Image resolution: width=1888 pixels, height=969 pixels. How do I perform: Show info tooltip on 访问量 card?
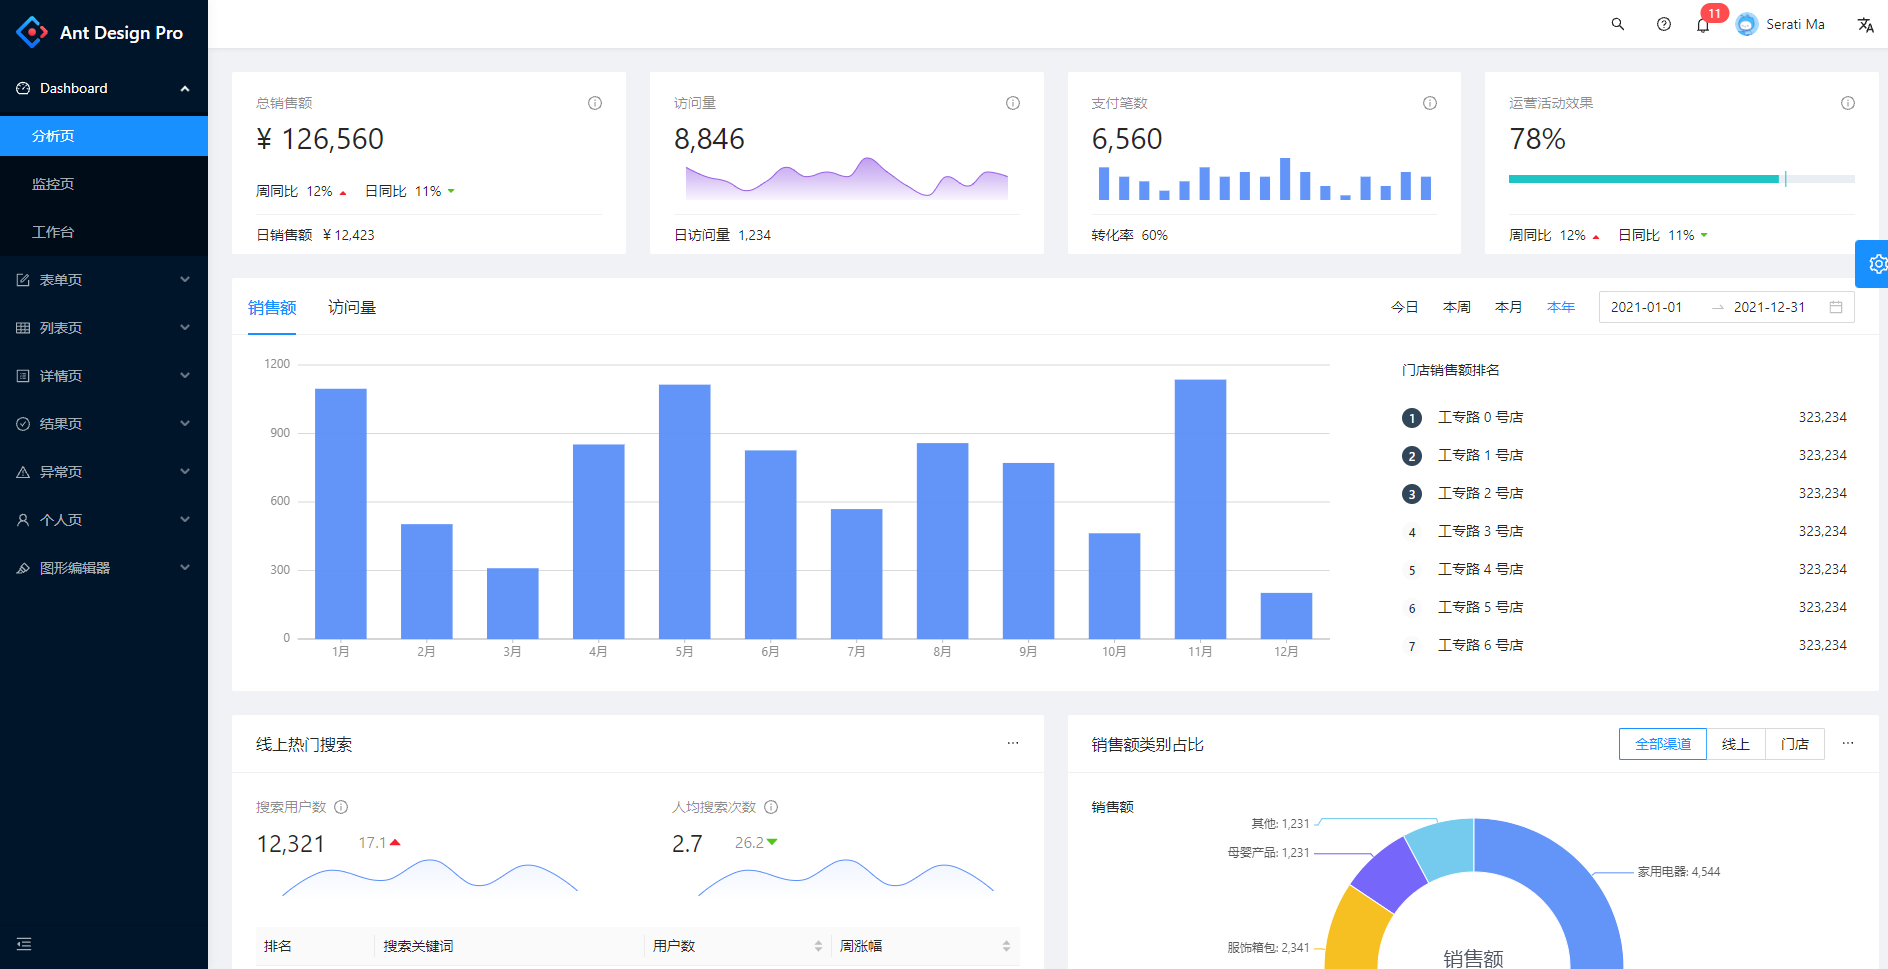point(1013,103)
